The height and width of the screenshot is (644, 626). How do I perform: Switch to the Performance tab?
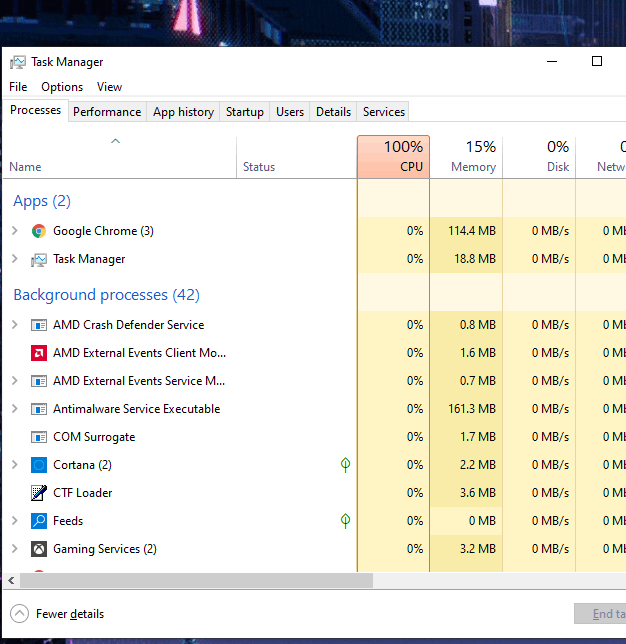(107, 112)
